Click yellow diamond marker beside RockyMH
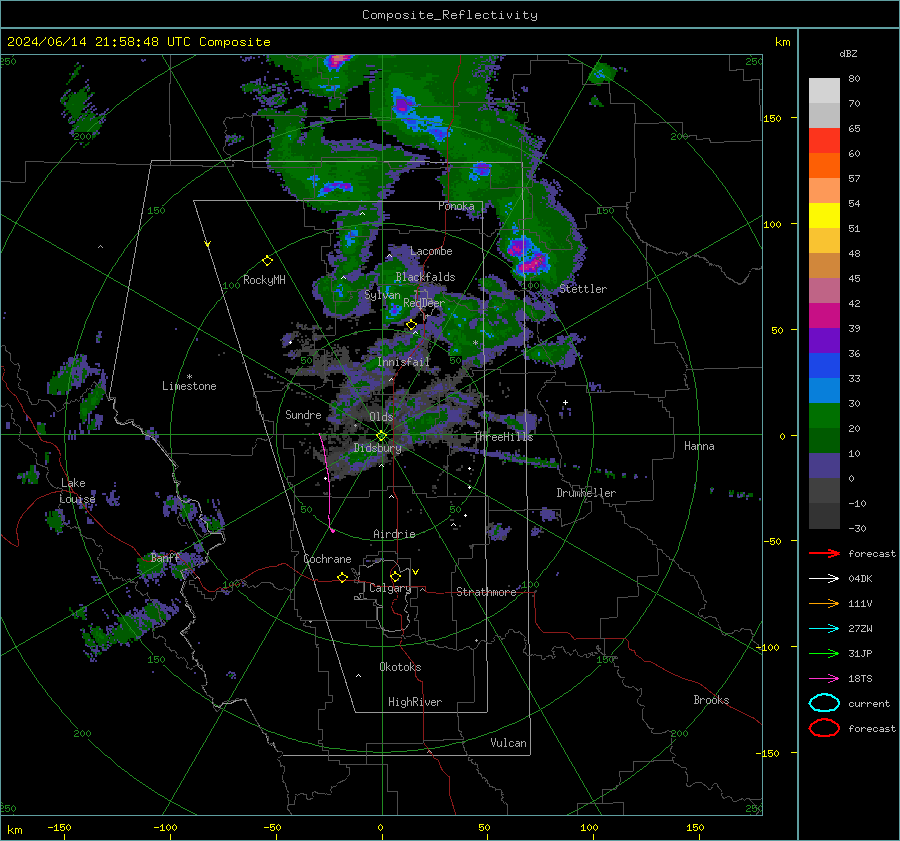Image resolution: width=900 pixels, height=841 pixels. tap(267, 261)
